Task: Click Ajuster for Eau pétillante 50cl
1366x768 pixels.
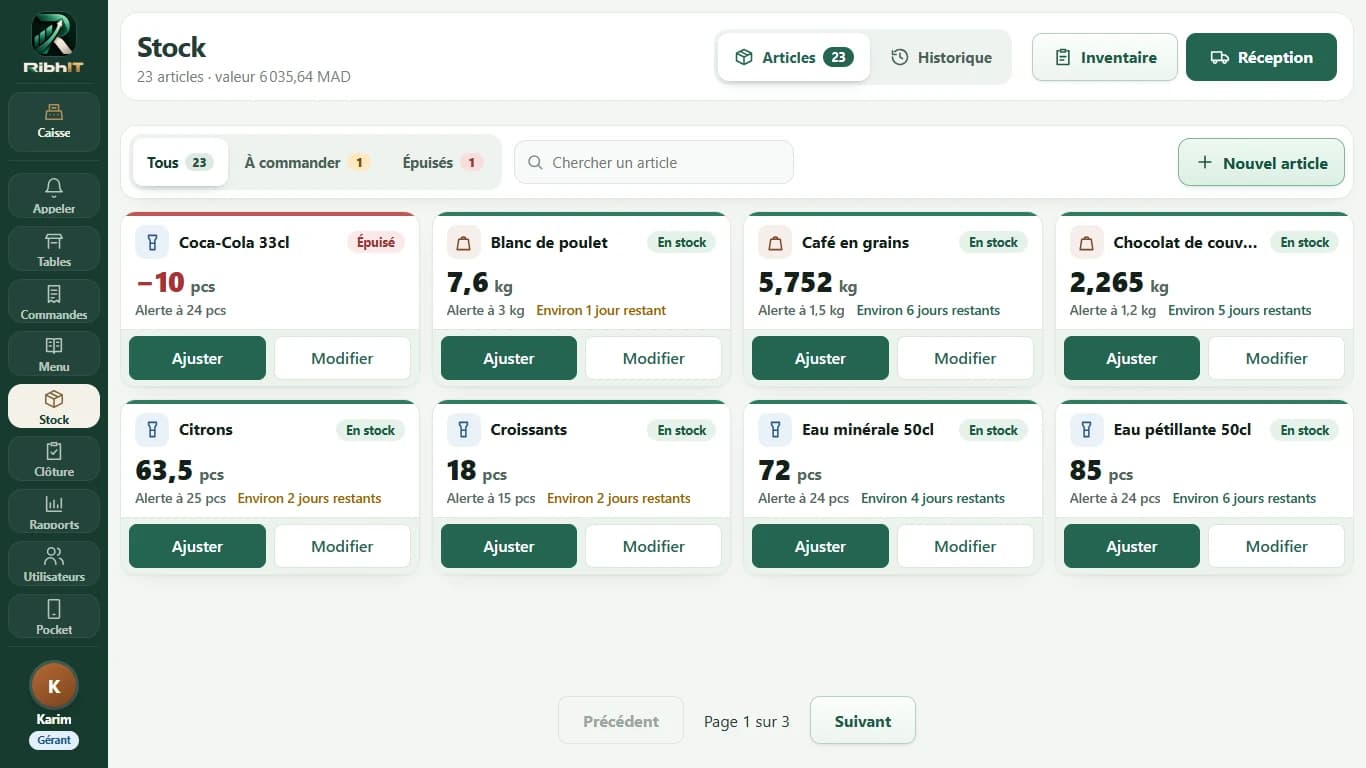Action: coord(1132,546)
